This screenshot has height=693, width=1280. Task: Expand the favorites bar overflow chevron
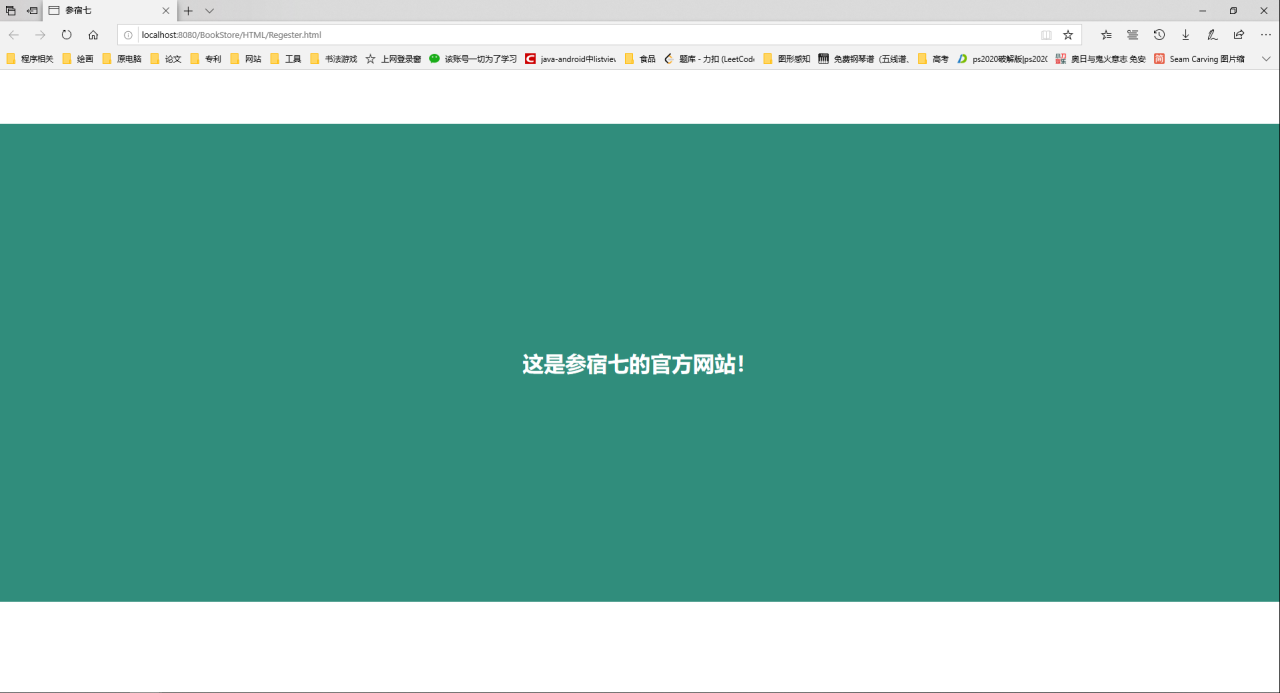coord(1266,59)
